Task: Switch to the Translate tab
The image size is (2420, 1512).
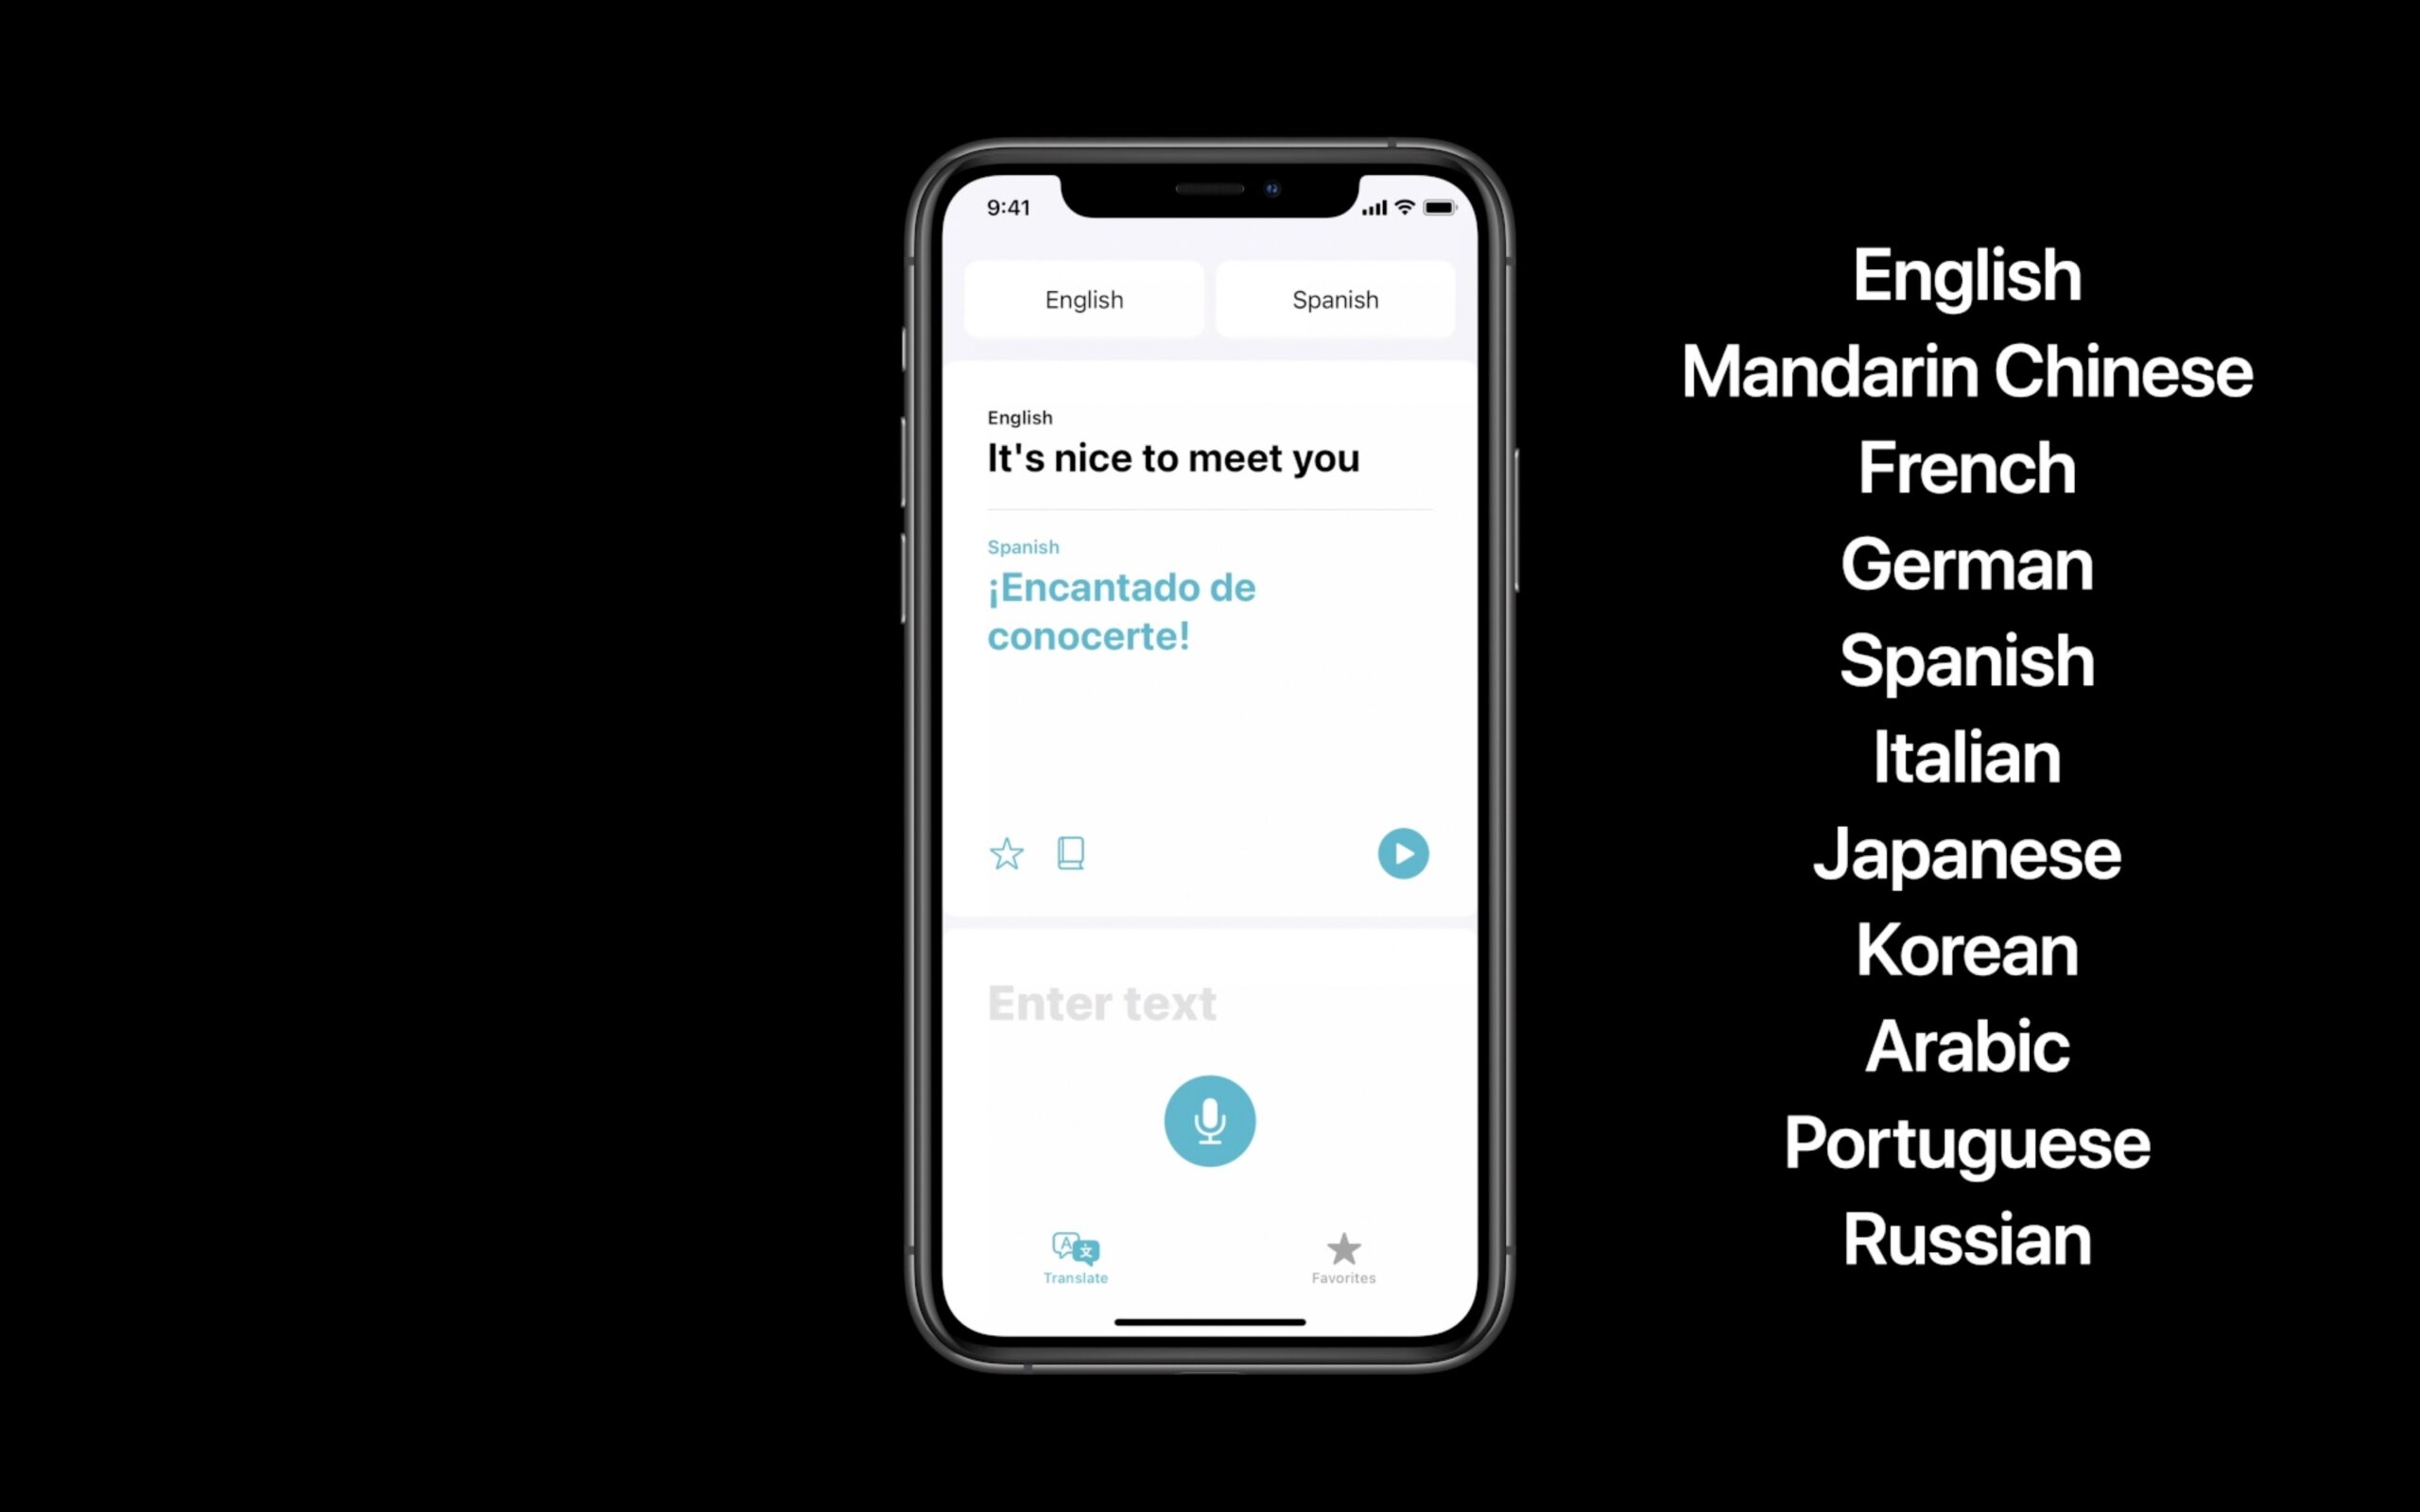Action: pyautogui.click(x=1075, y=1254)
